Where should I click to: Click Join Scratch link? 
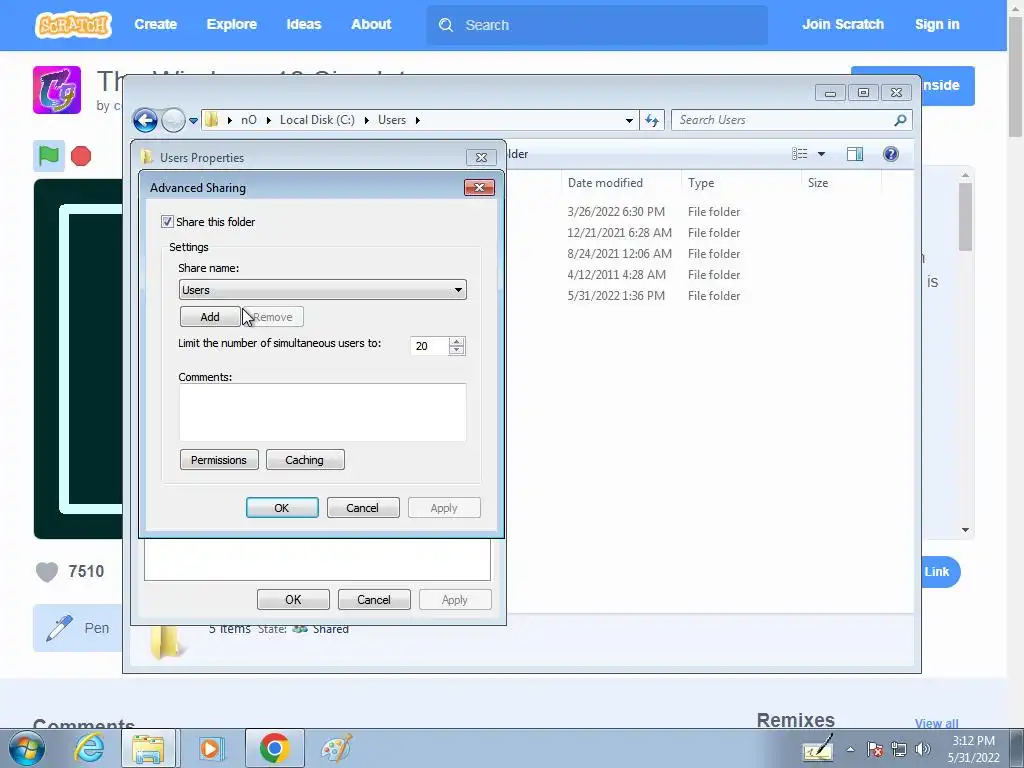click(x=842, y=24)
